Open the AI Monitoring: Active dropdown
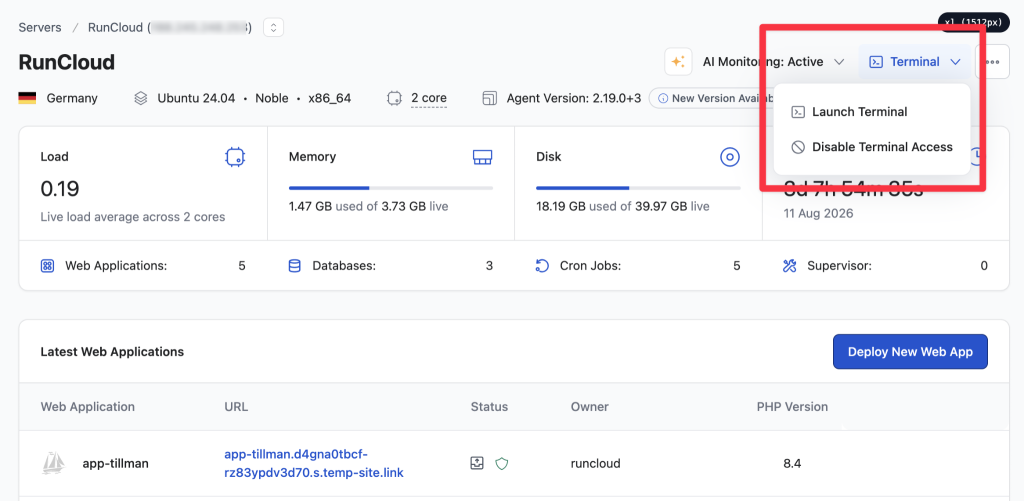 [773, 62]
